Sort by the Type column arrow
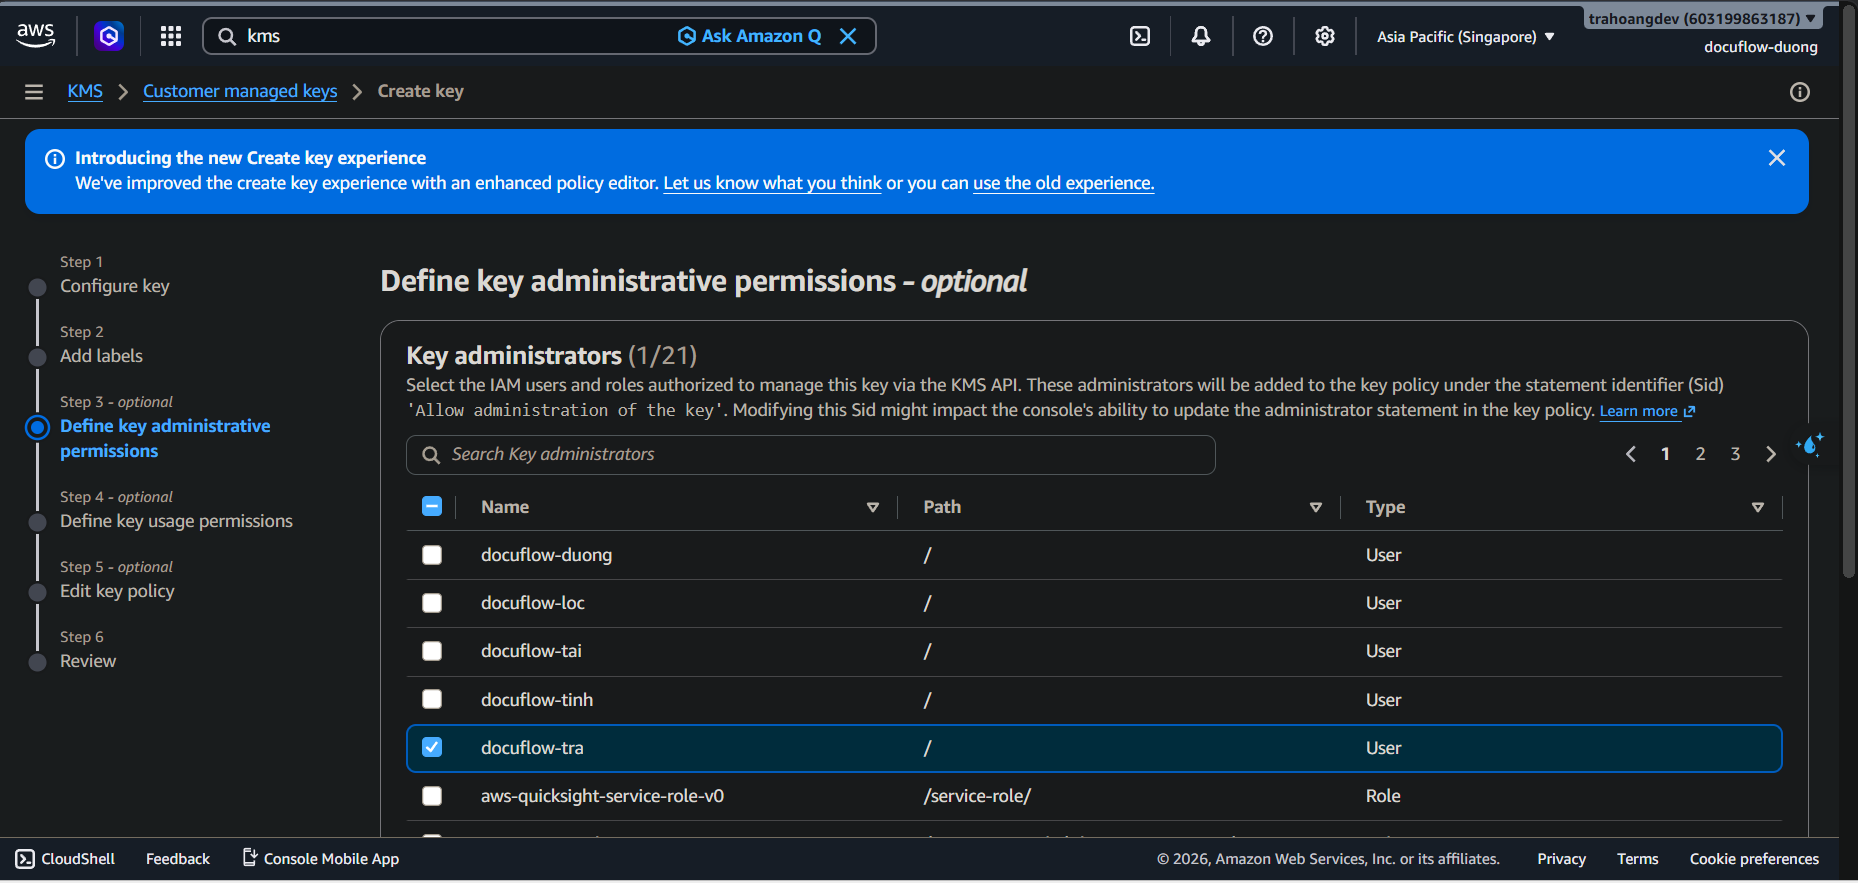Viewport: 1858px width, 883px height. click(1758, 507)
